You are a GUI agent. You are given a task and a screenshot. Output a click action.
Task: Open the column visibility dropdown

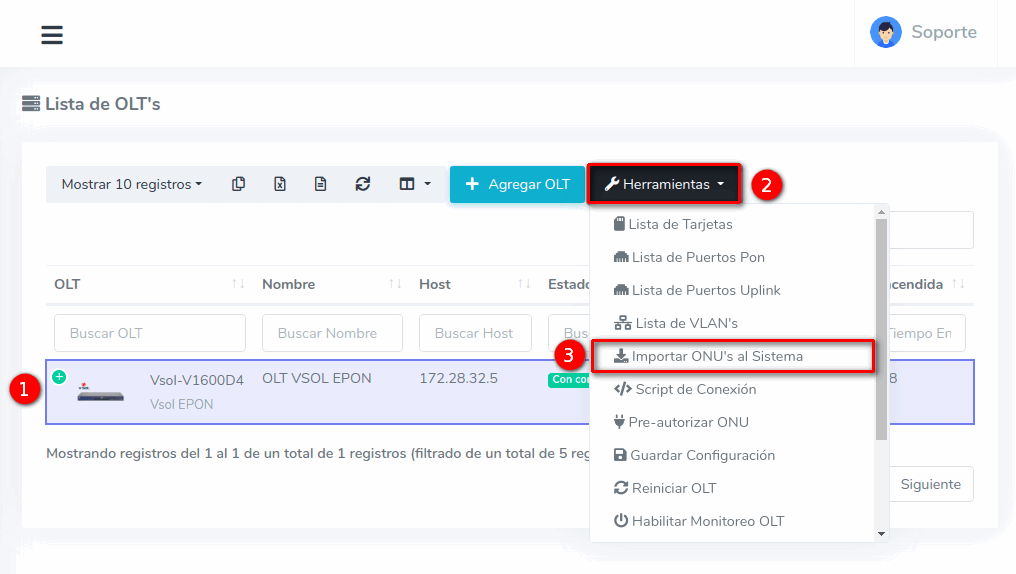[x=415, y=184]
